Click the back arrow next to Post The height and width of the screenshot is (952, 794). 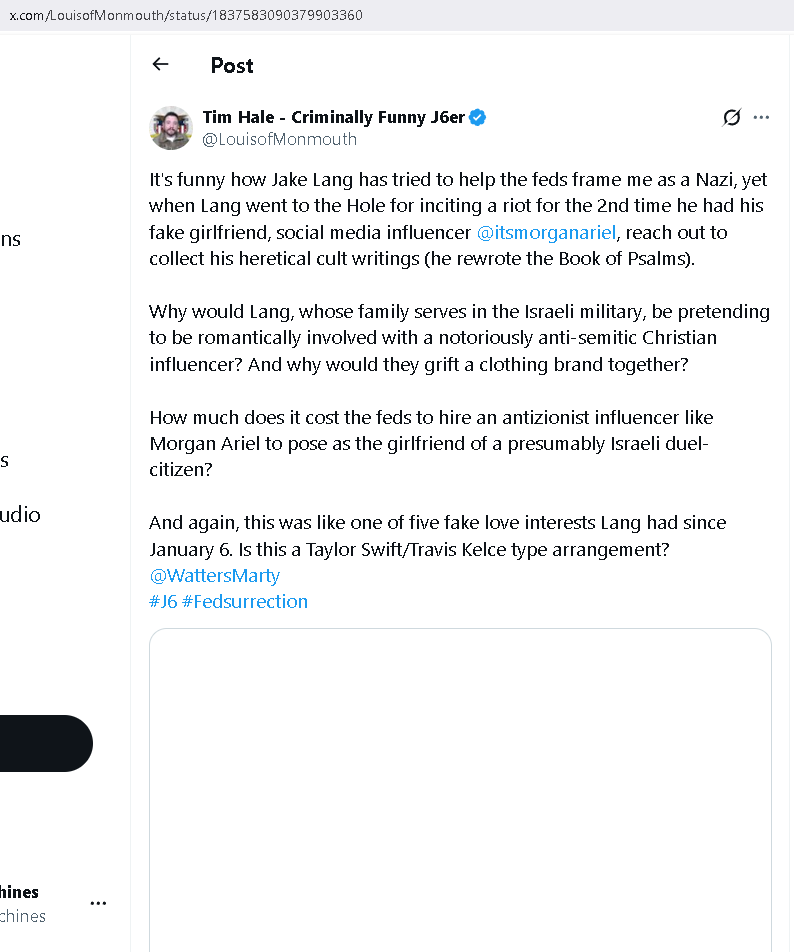click(160, 65)
